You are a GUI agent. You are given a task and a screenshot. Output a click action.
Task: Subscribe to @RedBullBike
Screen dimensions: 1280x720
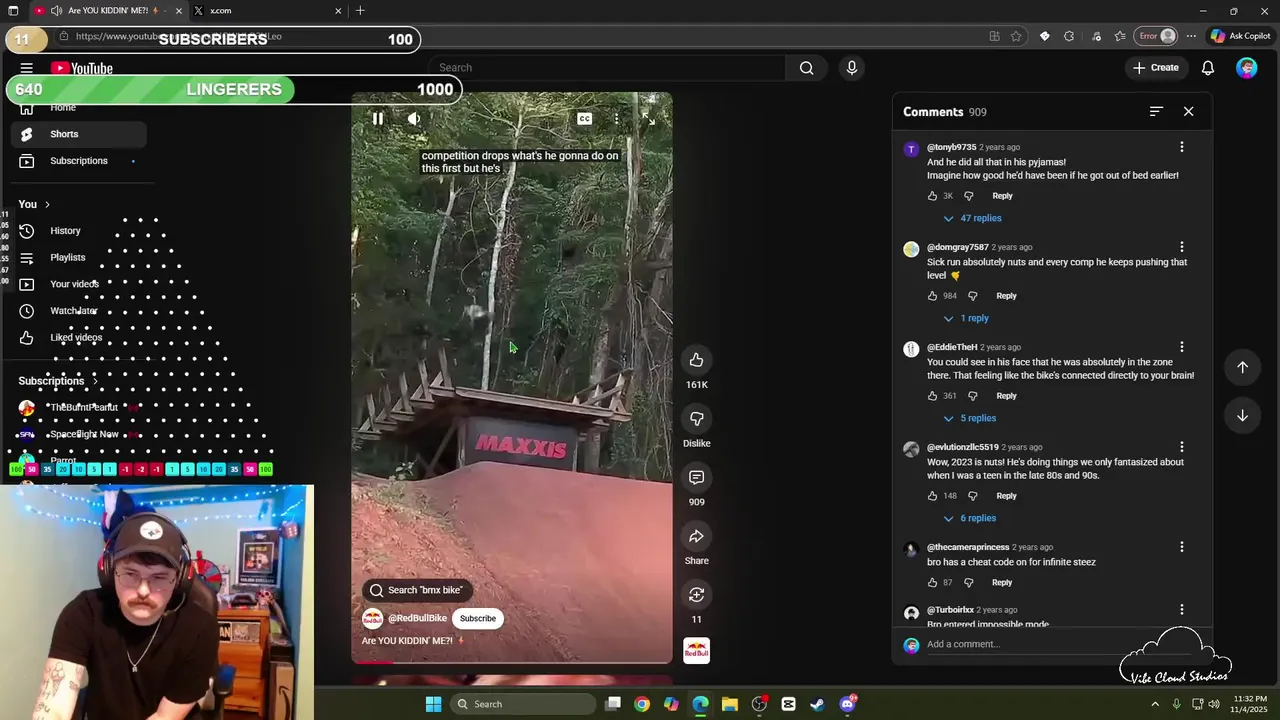click(x=478, y=618)
